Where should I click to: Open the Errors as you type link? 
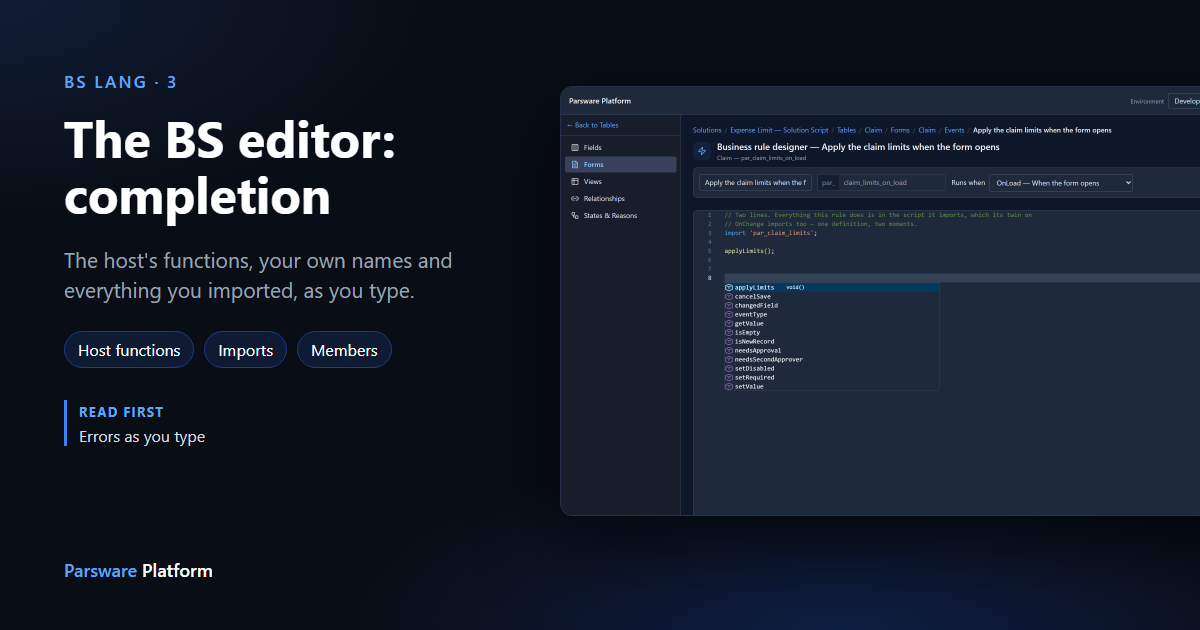coord(142,437)
